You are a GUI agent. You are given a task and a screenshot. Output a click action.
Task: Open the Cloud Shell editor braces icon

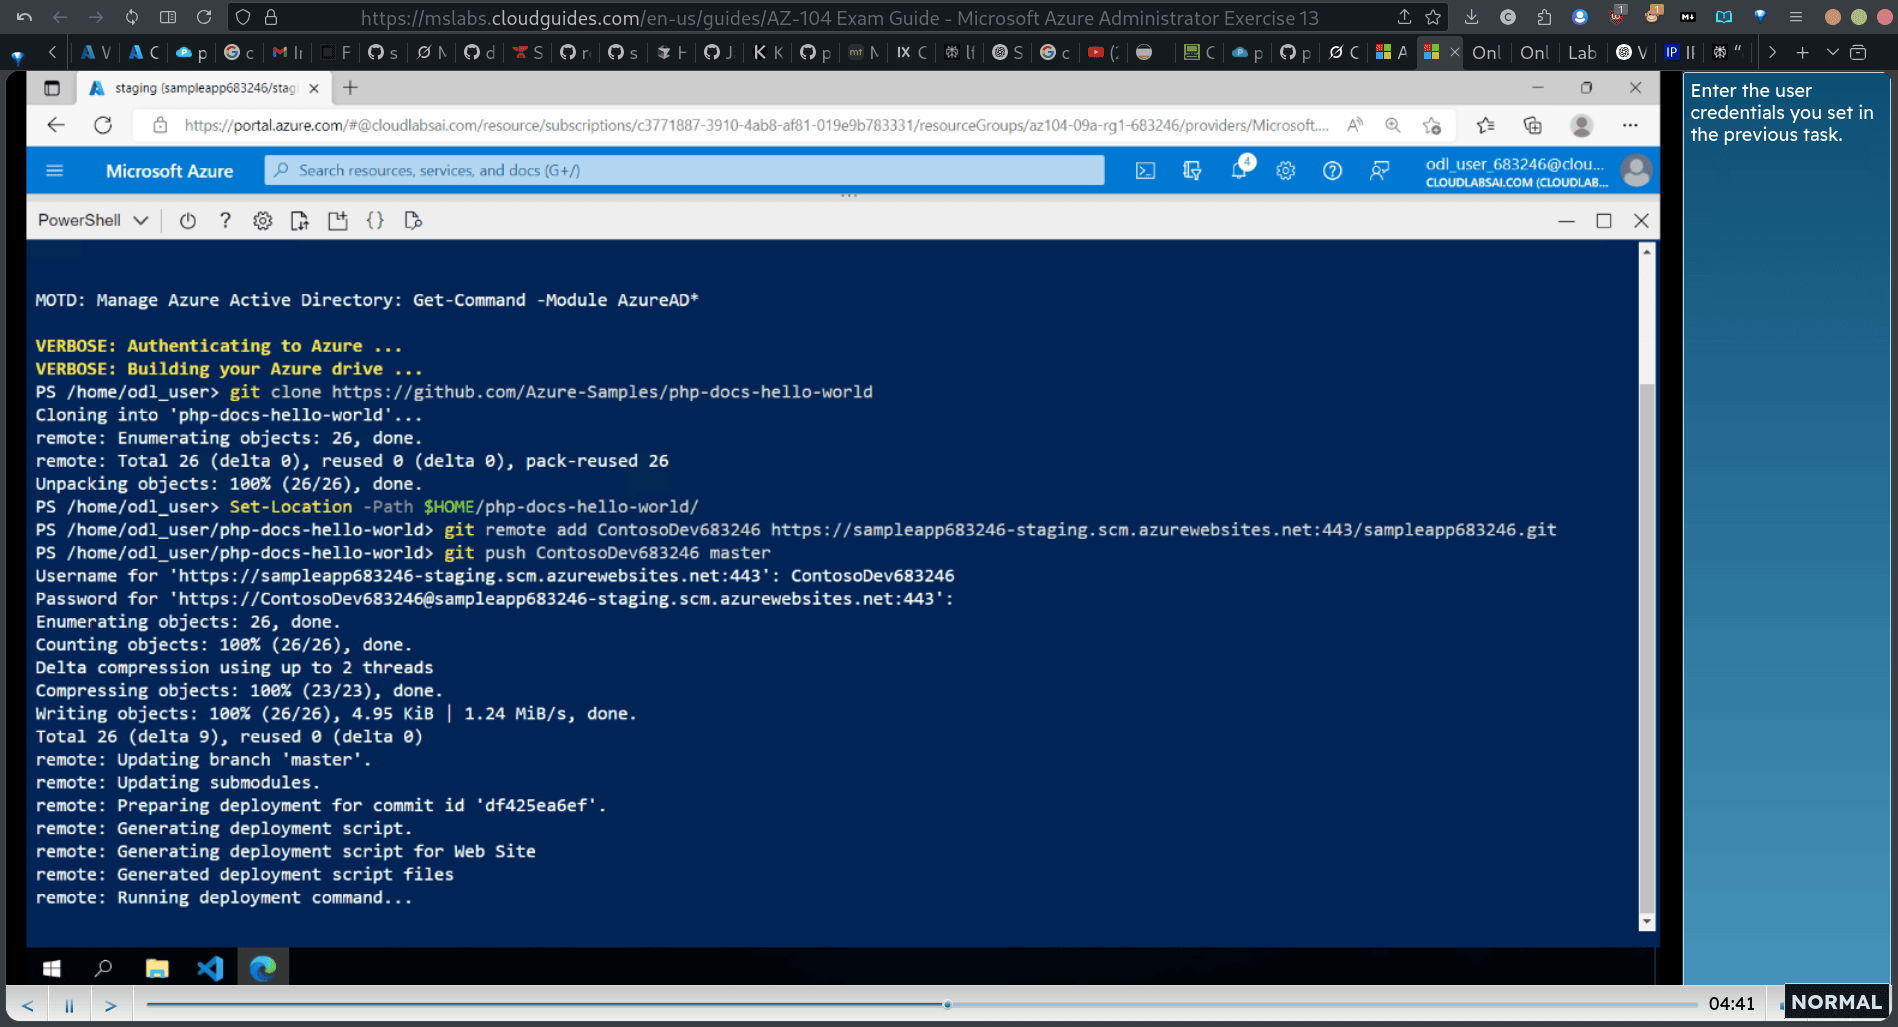point(375,221)
